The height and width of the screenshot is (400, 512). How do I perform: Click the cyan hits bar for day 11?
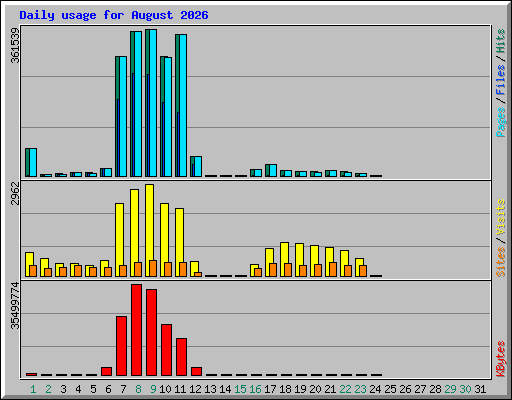[x=183, y=105]
